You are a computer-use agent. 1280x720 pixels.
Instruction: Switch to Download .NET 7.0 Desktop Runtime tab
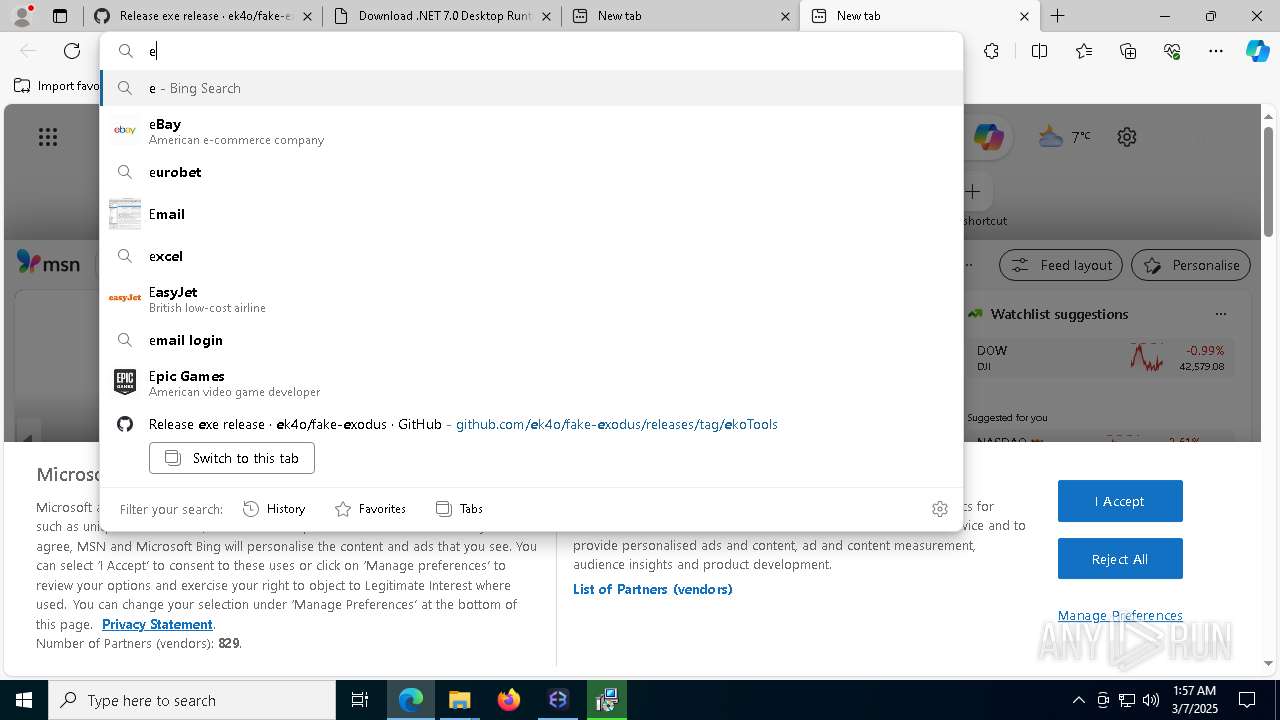(442, 16)
